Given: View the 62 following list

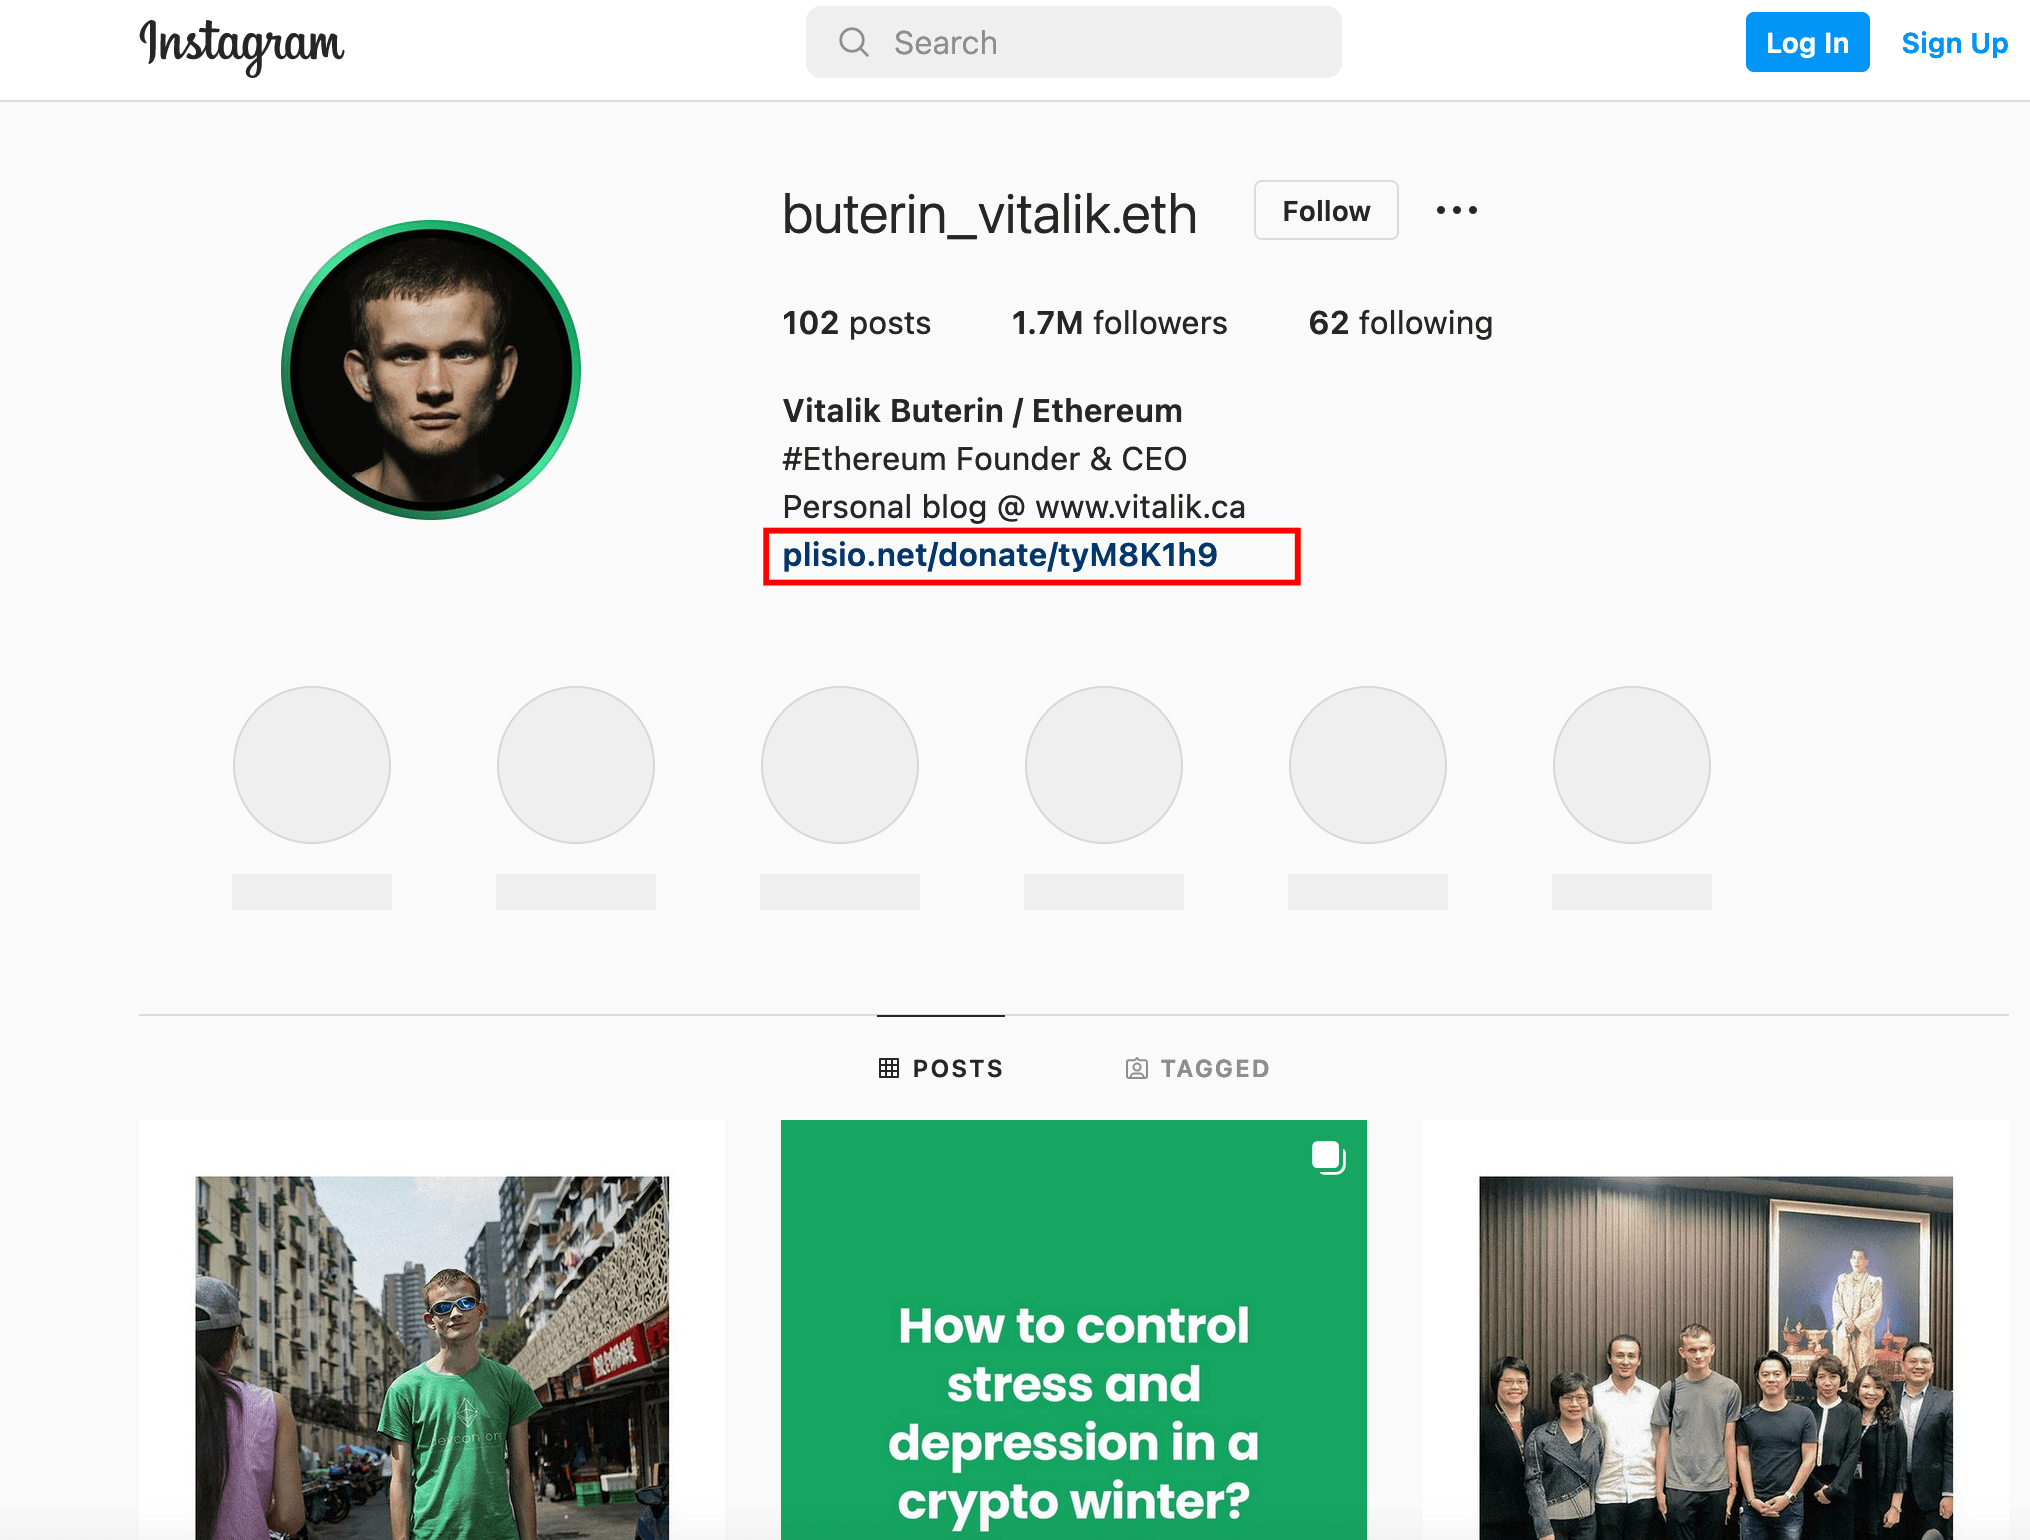Looking at the screenshot, I should pos(1400,322).
